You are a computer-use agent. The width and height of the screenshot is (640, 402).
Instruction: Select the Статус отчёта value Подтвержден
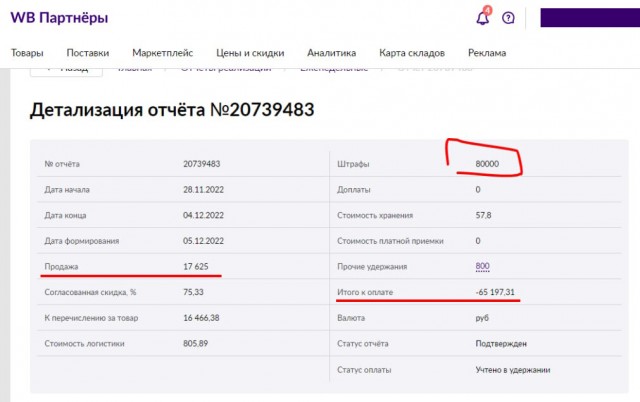pos(501,344)
